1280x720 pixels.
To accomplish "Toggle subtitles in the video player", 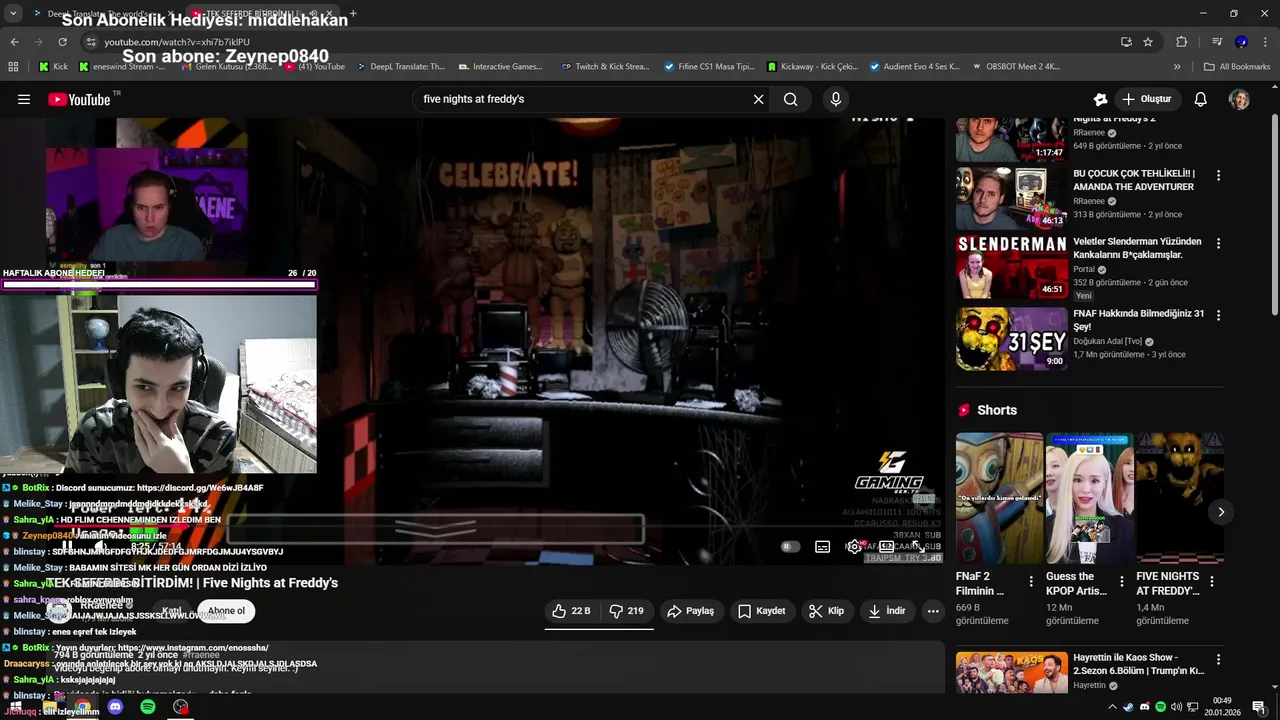I will click(x=822, y=547).
